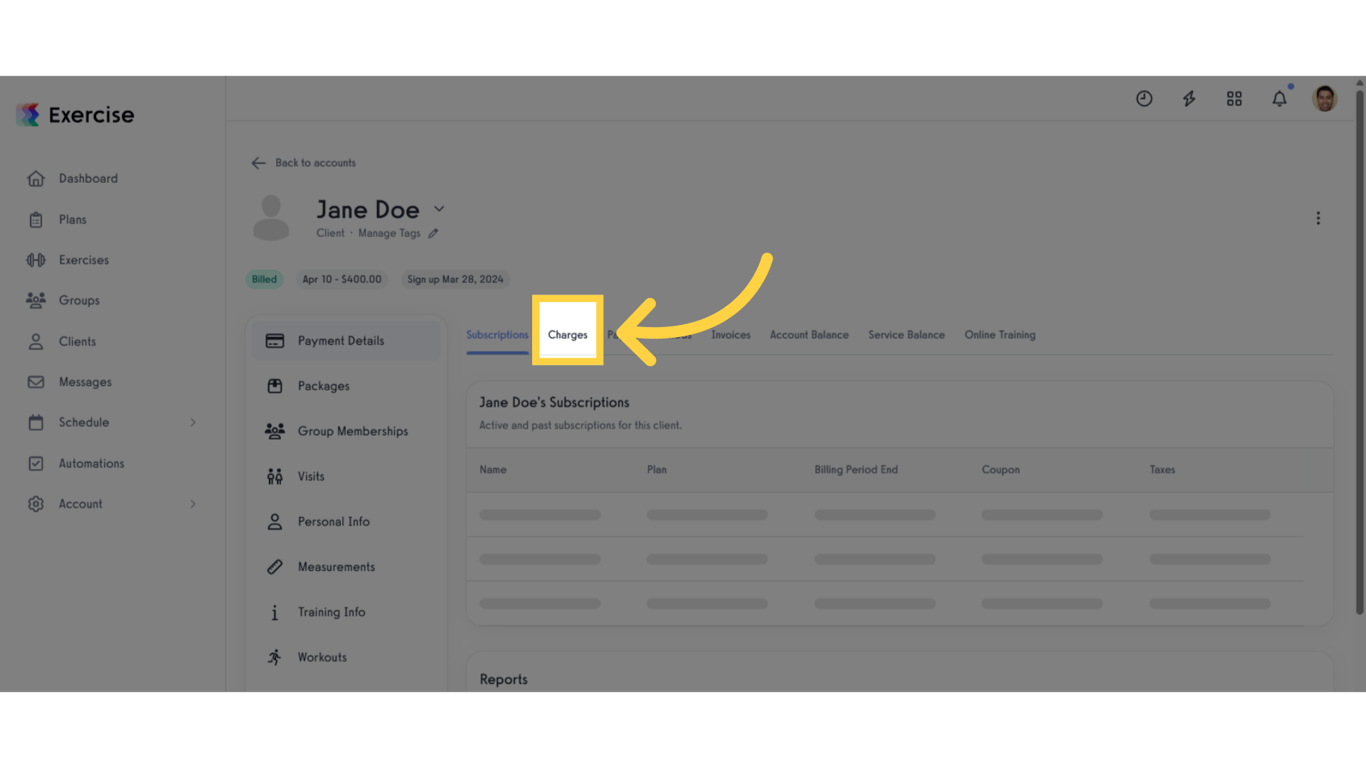Click the Payment Details card icon
The width and height of the screenshot is (1366, 768).
pyautogui.click(x=275, y=341)
